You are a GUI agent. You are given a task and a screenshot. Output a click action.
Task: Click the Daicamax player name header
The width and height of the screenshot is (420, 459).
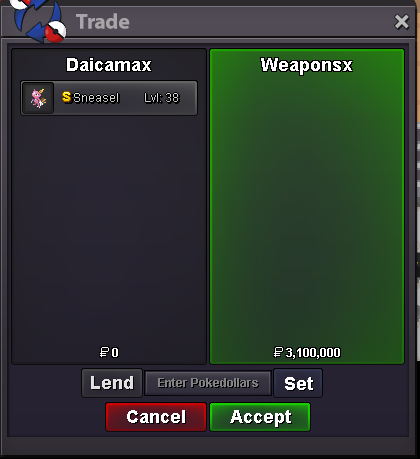(x=109, y=65)
